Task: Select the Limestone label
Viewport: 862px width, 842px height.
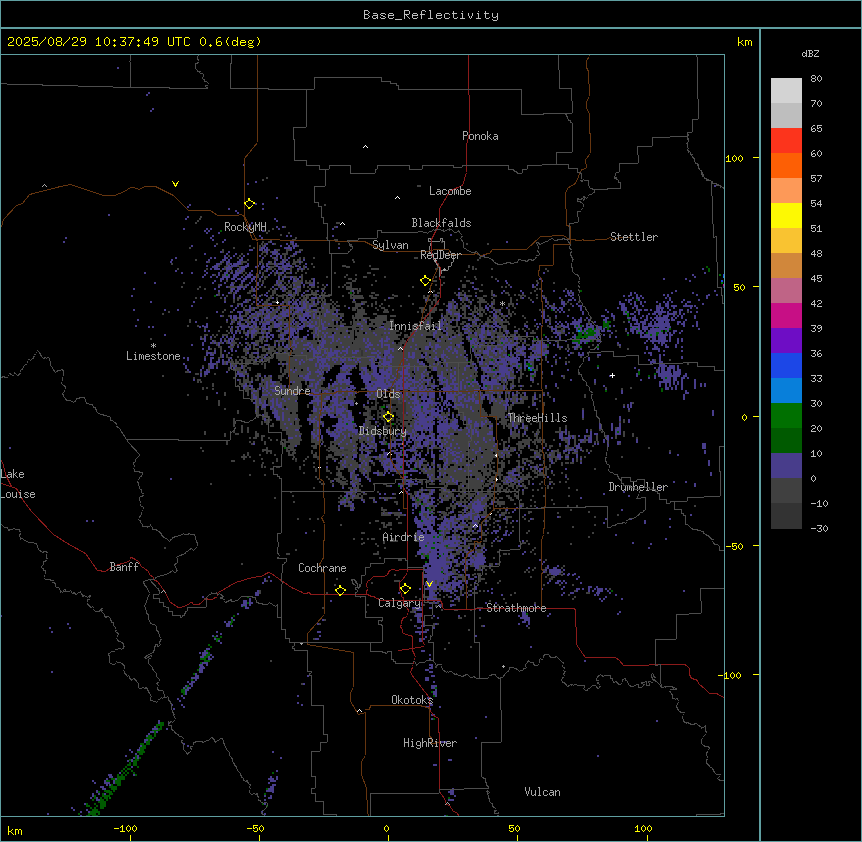Action: 153,356
